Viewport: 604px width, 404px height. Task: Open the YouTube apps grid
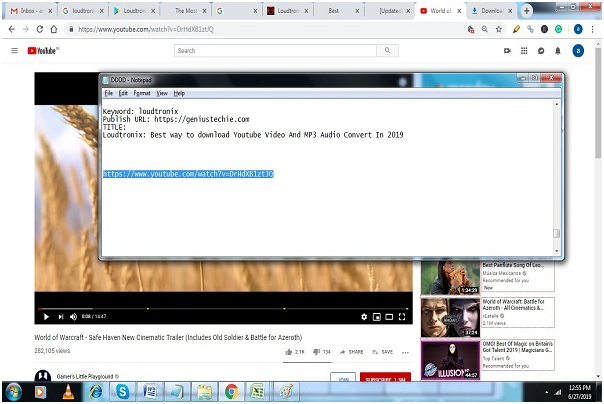[x=524, y=50]
